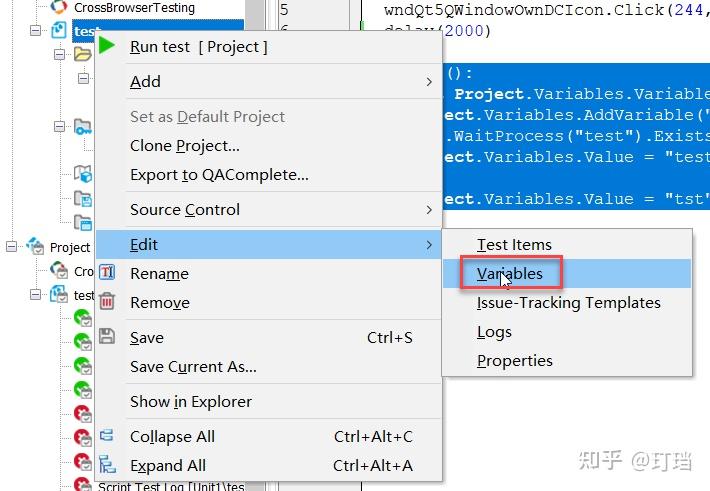This screenshot has height=491, width=710.
Task: Collapse the Project logs tree node
Action: tap(13, 247)
